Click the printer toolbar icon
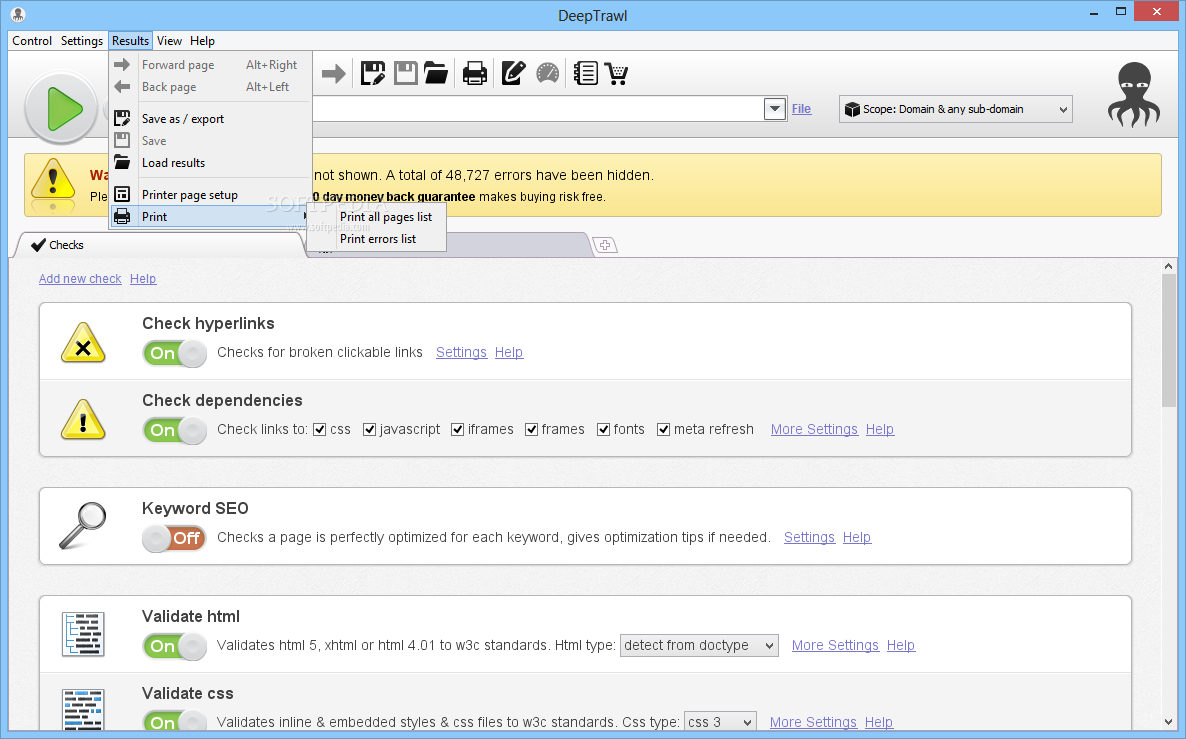Viewport: 1186px width, 739px height. [475, 73]
